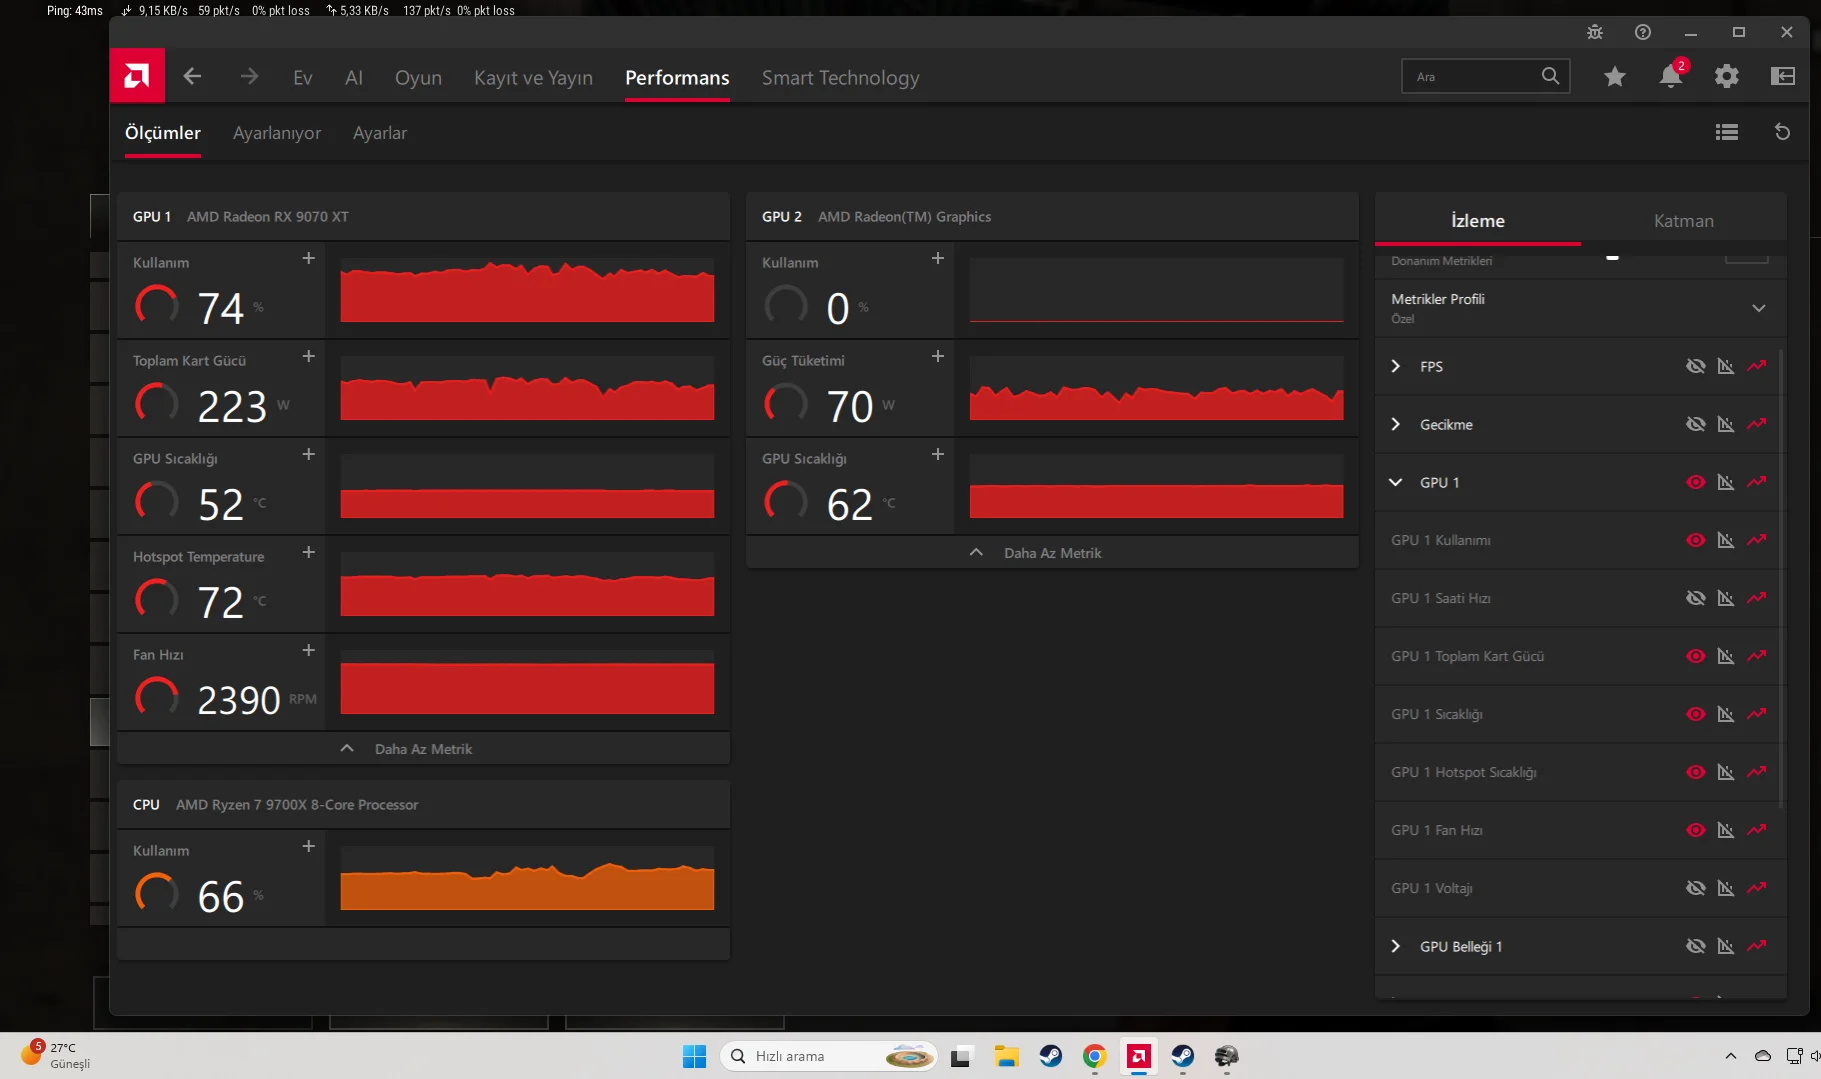Expand the Metrikler Profili dropdown
Viewport: 1821px width, 1079px height.
pos(1758,308)
